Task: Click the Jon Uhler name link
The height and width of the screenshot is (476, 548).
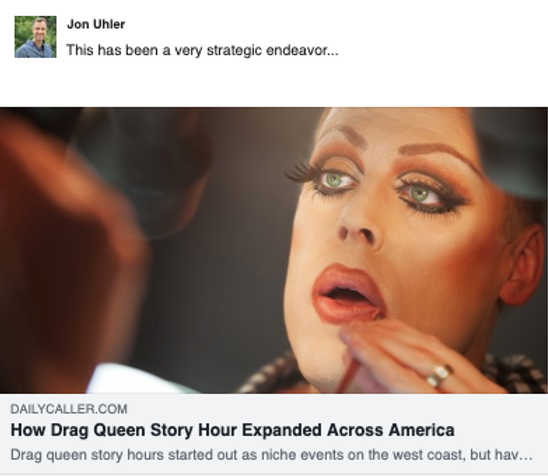Action: [x=96, y=24]
